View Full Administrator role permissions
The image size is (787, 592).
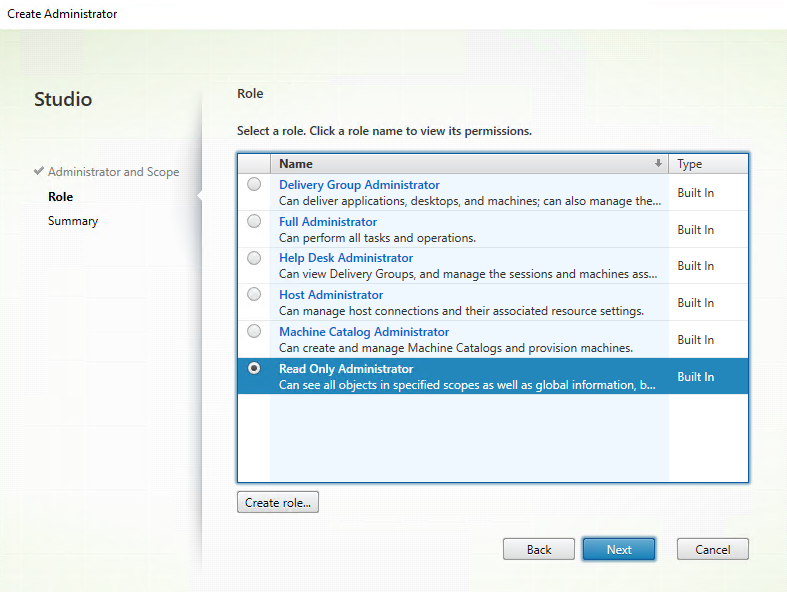click(328, 222)
